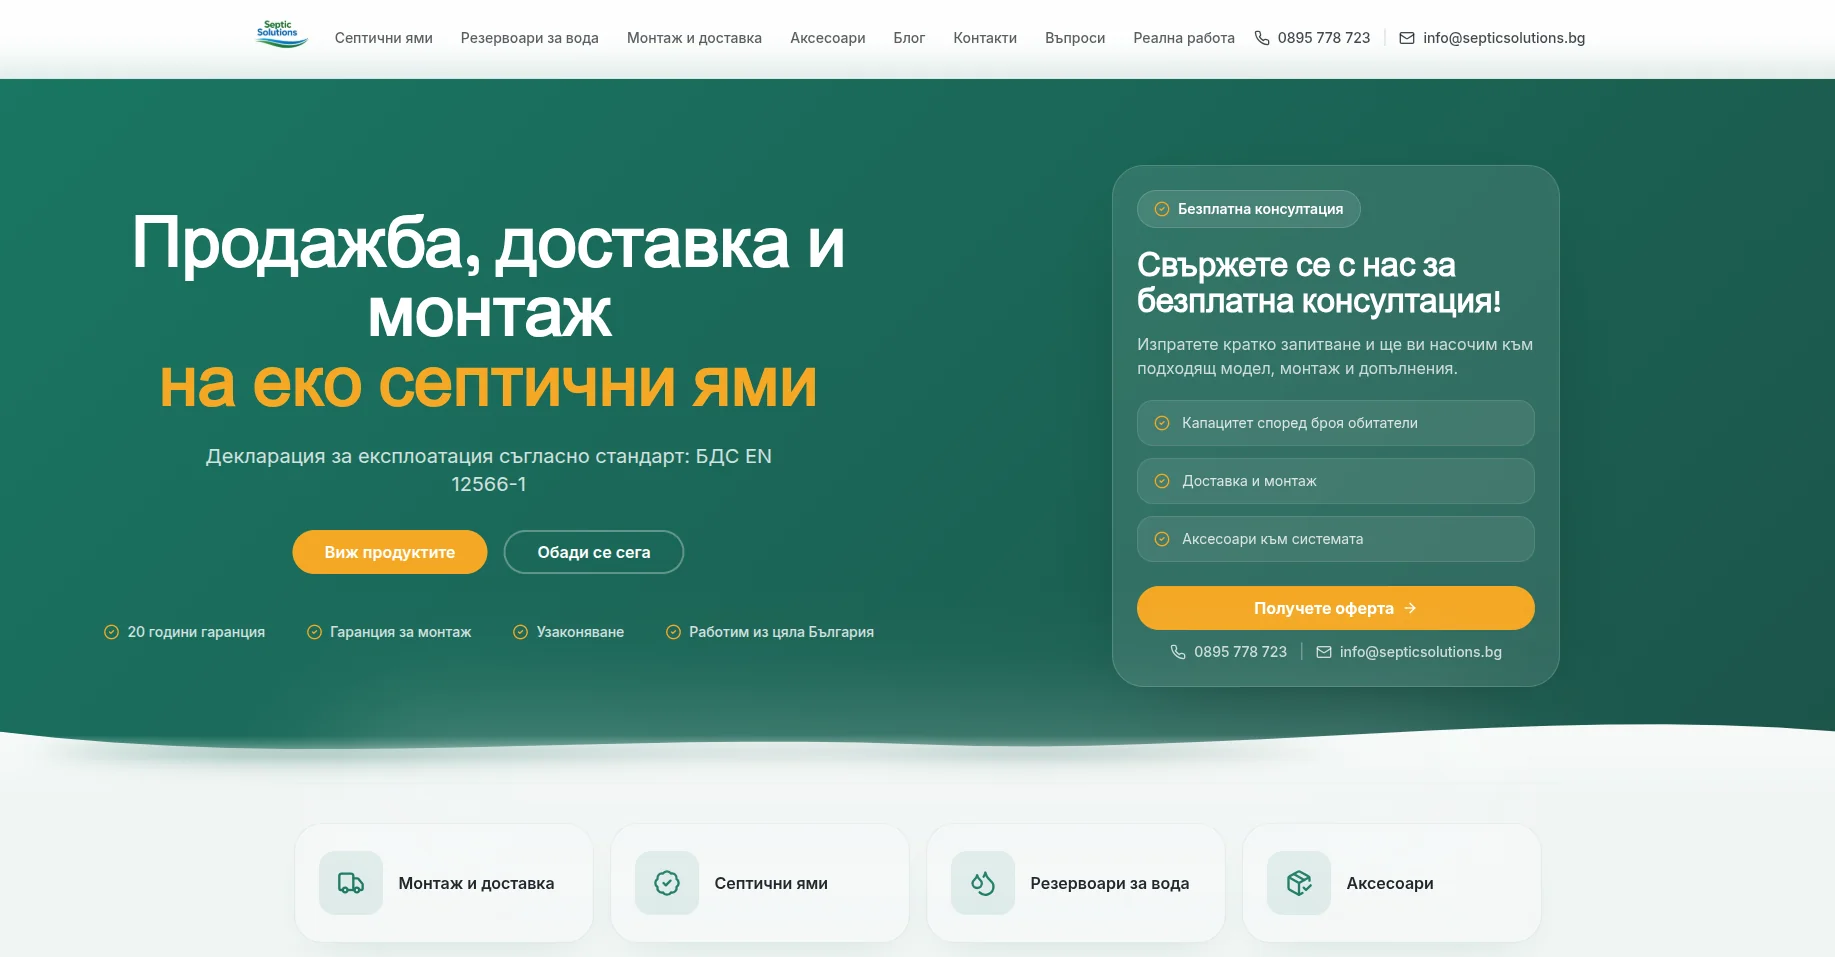Image resolution: width=1835 pixels, height=957 pixels.
Task: Click heading 'на еко септични ями'
Action: click(x=489, y=384)
